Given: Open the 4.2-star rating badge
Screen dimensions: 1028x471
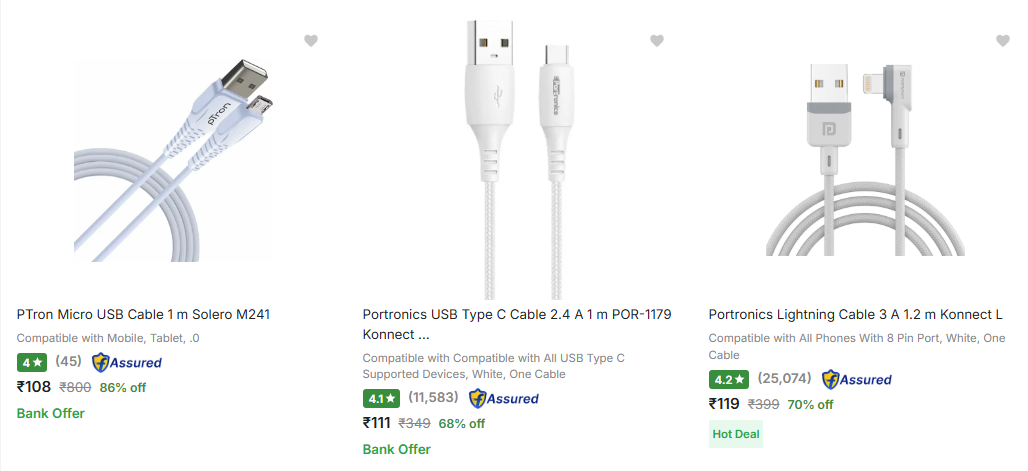Looking at the screenshot, I should 727,380.
